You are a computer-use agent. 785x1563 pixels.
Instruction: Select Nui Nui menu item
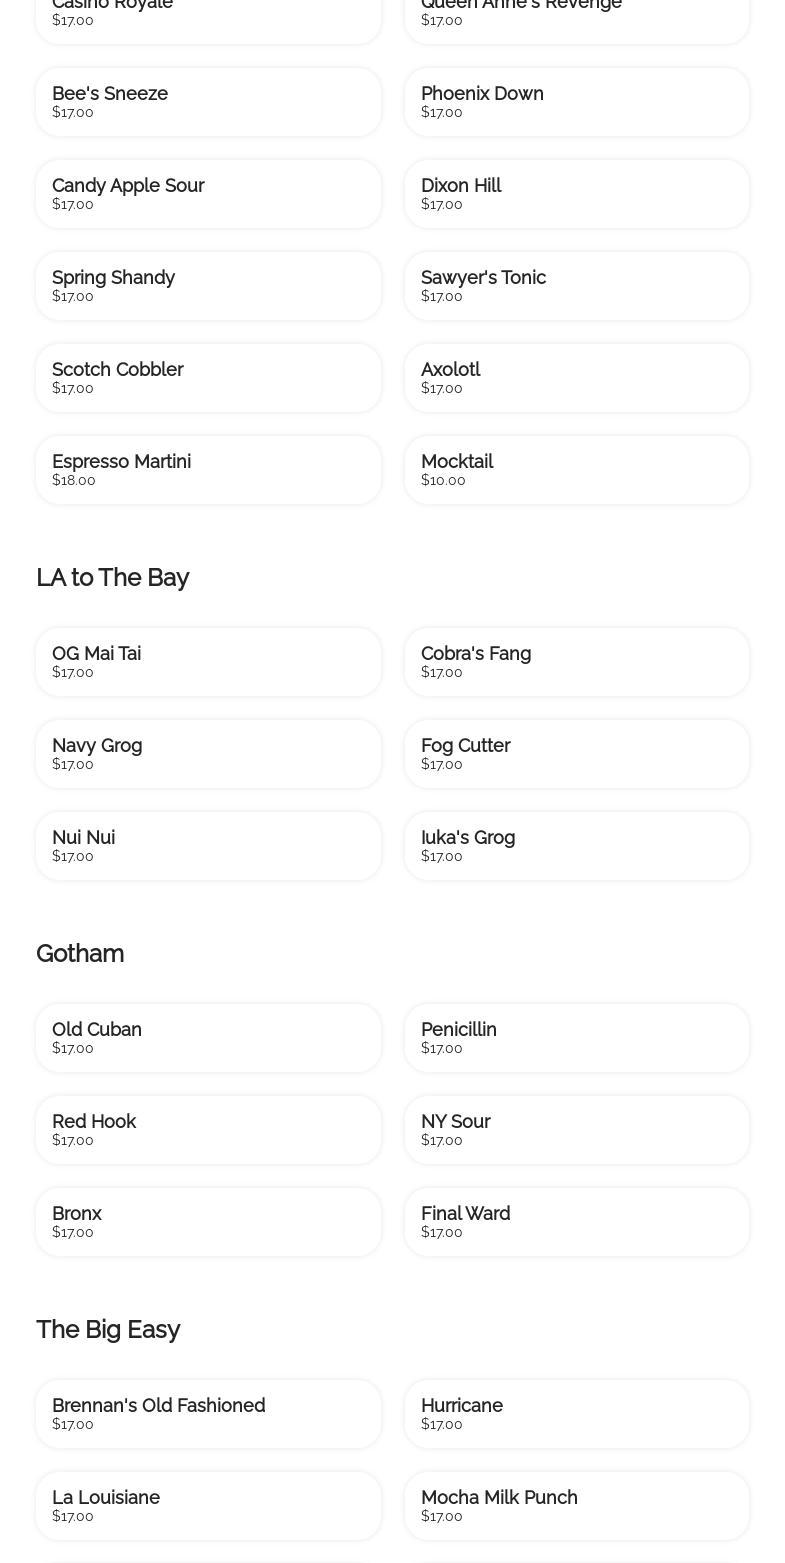point(208,846)
